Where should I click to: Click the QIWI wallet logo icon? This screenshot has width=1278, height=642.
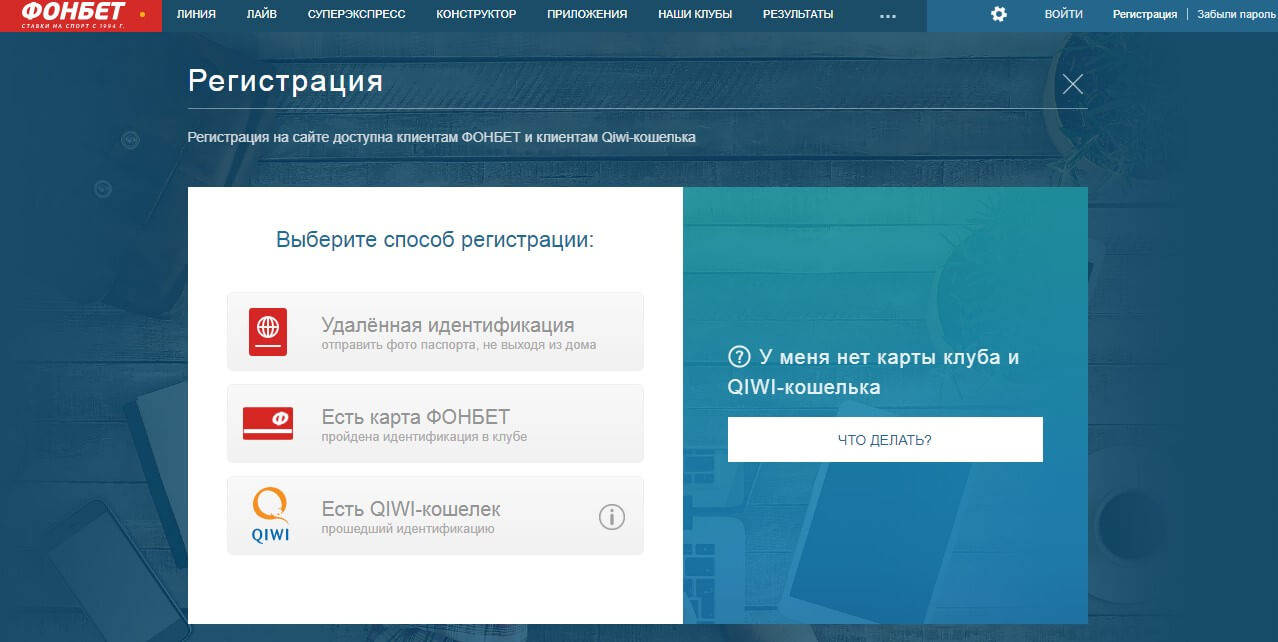coord(270,516)
